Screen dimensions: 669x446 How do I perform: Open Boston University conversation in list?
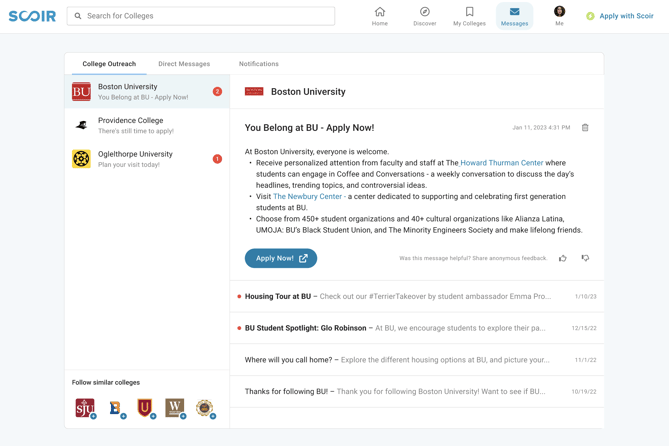[x=147, y=91]
